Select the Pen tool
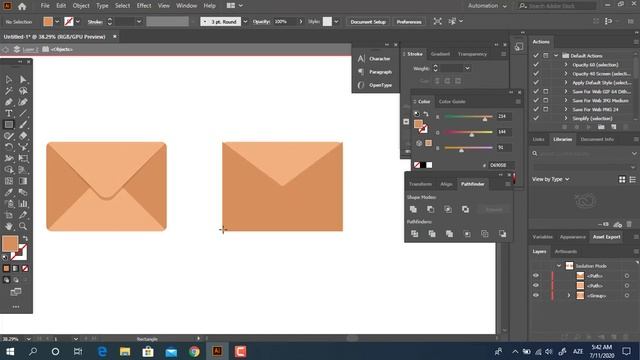 tap(9, 102)
